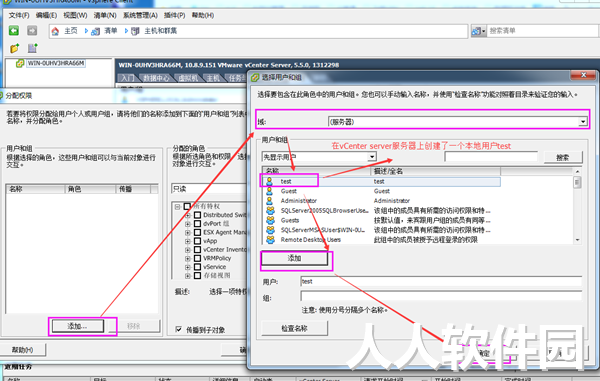Click the grey forward navigation arrow
Screen dimensions: 600x381
click(x=32, y=31)
